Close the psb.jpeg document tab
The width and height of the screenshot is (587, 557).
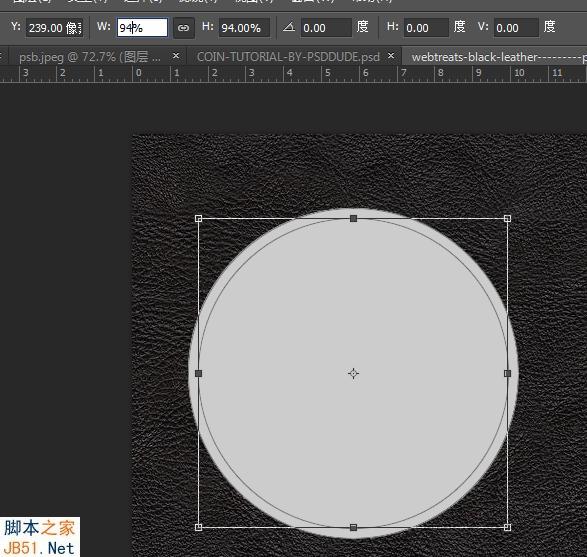pos(176,56)
